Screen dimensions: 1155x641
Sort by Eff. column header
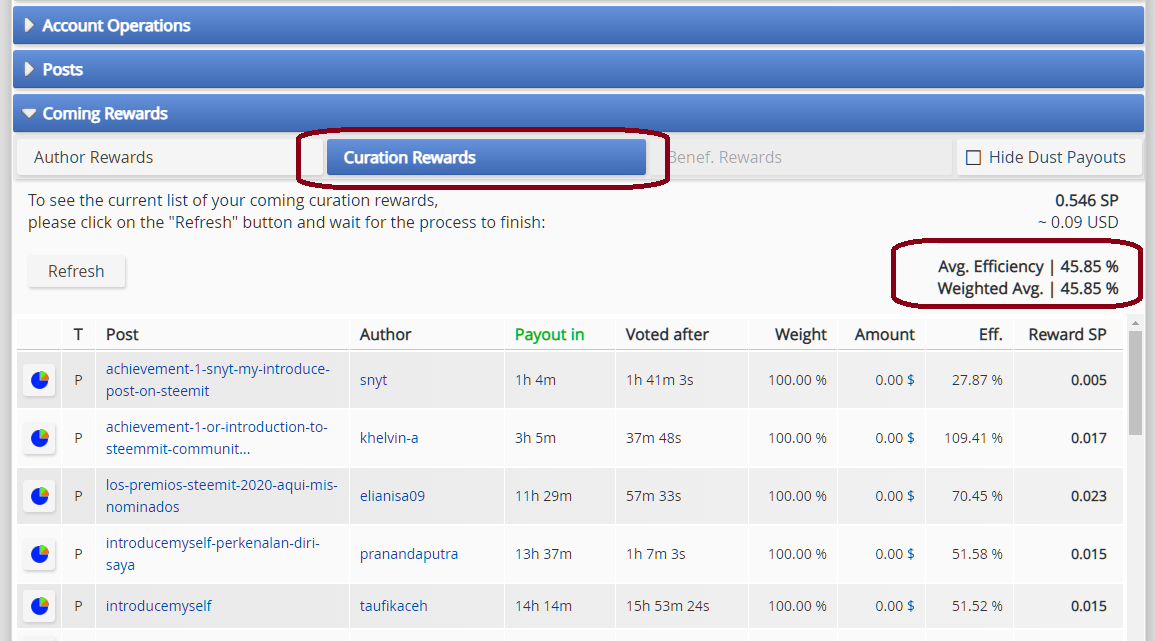(x=991, y=334)
